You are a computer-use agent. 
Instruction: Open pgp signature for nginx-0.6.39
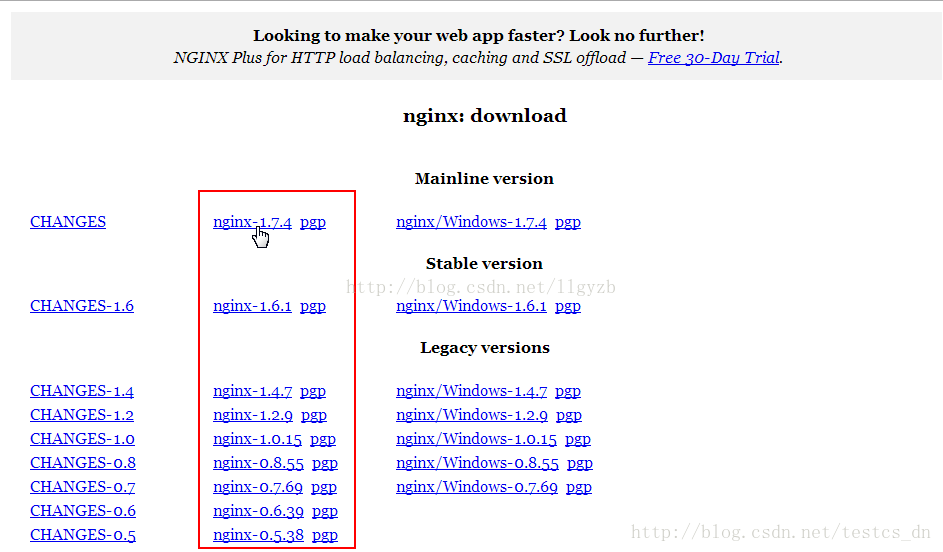(x=325, y=512)
